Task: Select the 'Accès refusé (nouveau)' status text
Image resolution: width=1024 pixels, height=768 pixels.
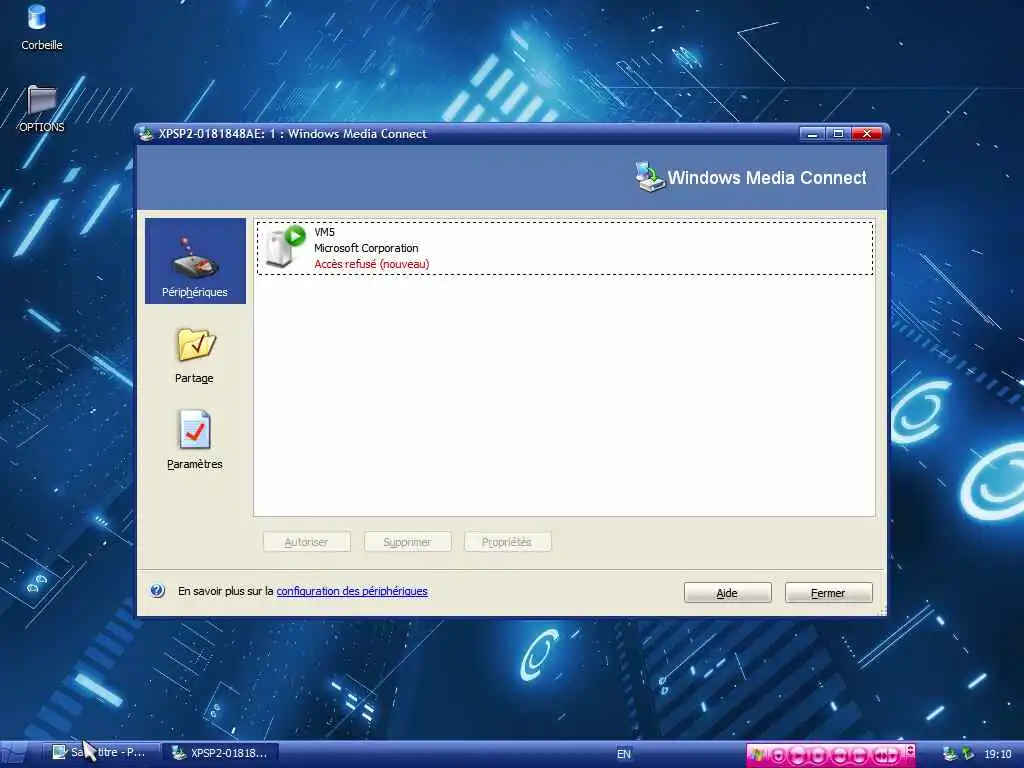Action: click(372, 264)
